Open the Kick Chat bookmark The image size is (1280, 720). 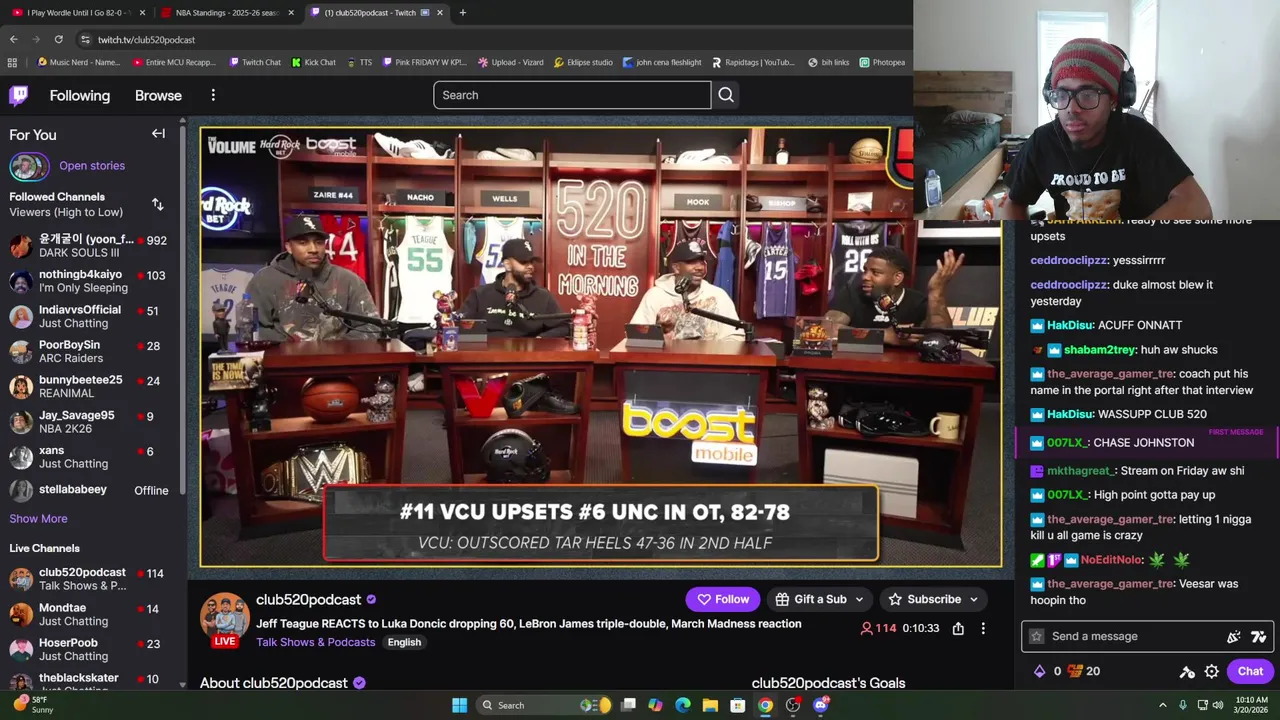tap(313, 62)
